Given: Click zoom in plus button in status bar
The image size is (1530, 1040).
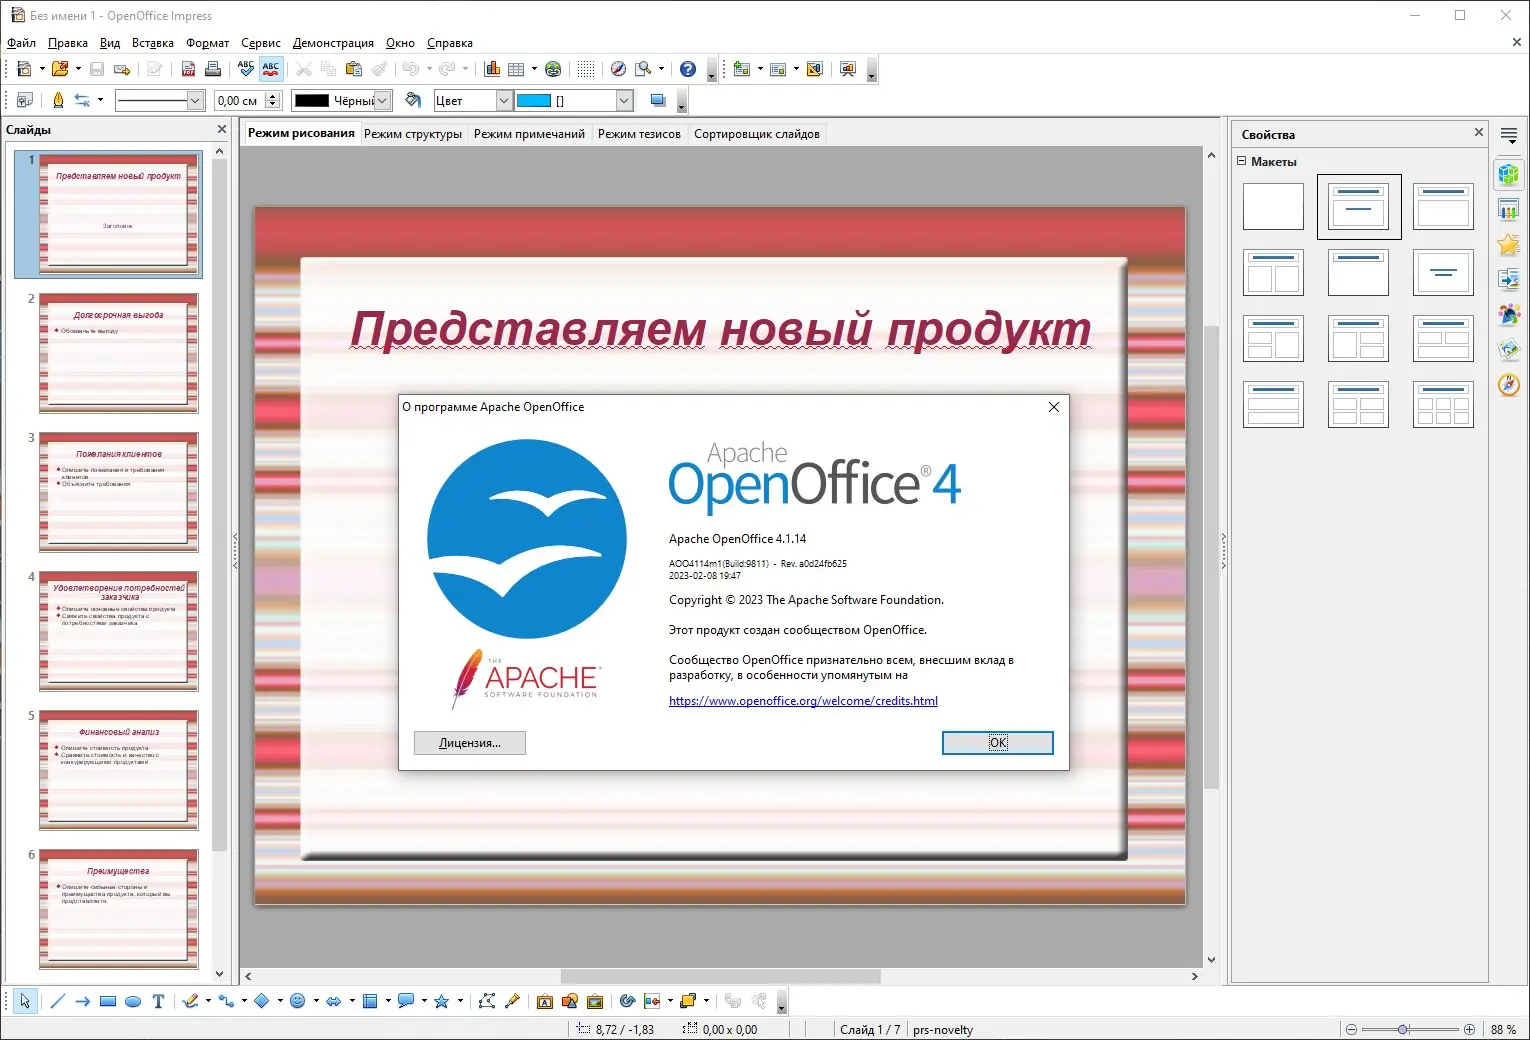Looking at the screenshot, I should pos(1469,1029).
